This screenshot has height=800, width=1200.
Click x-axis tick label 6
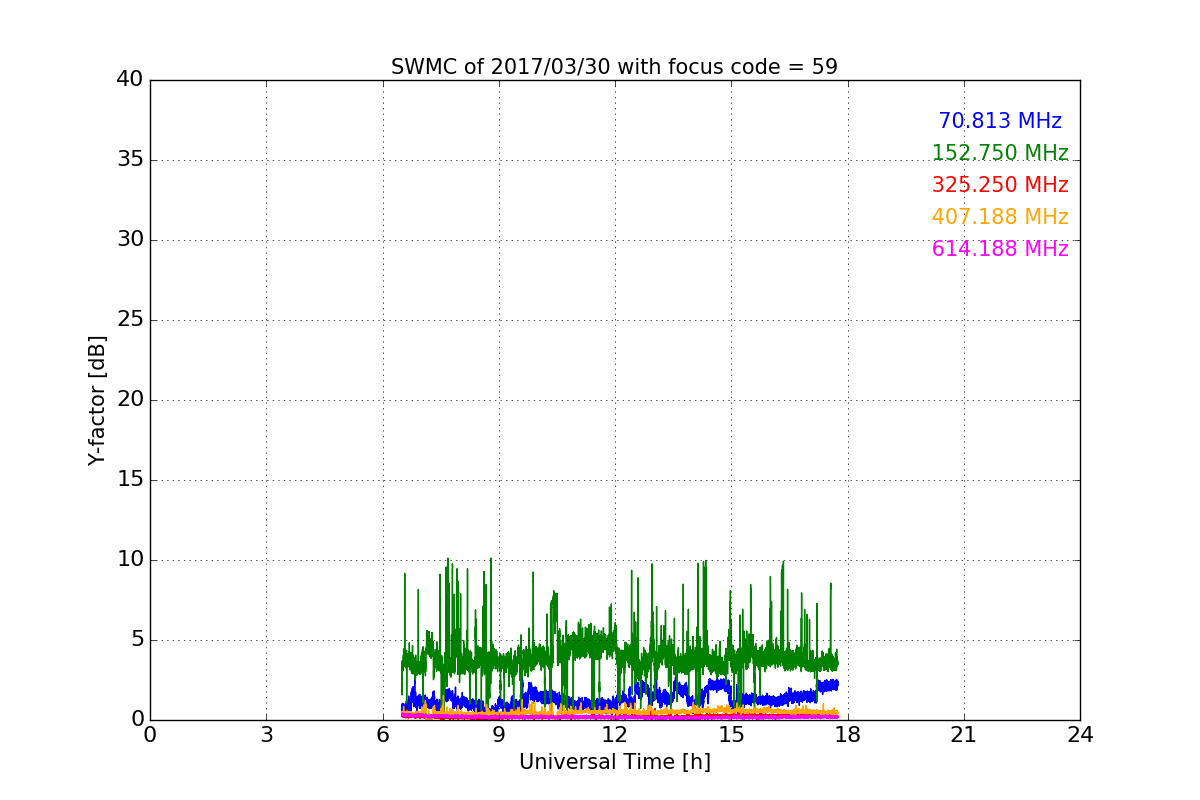(x=383, y=735)
